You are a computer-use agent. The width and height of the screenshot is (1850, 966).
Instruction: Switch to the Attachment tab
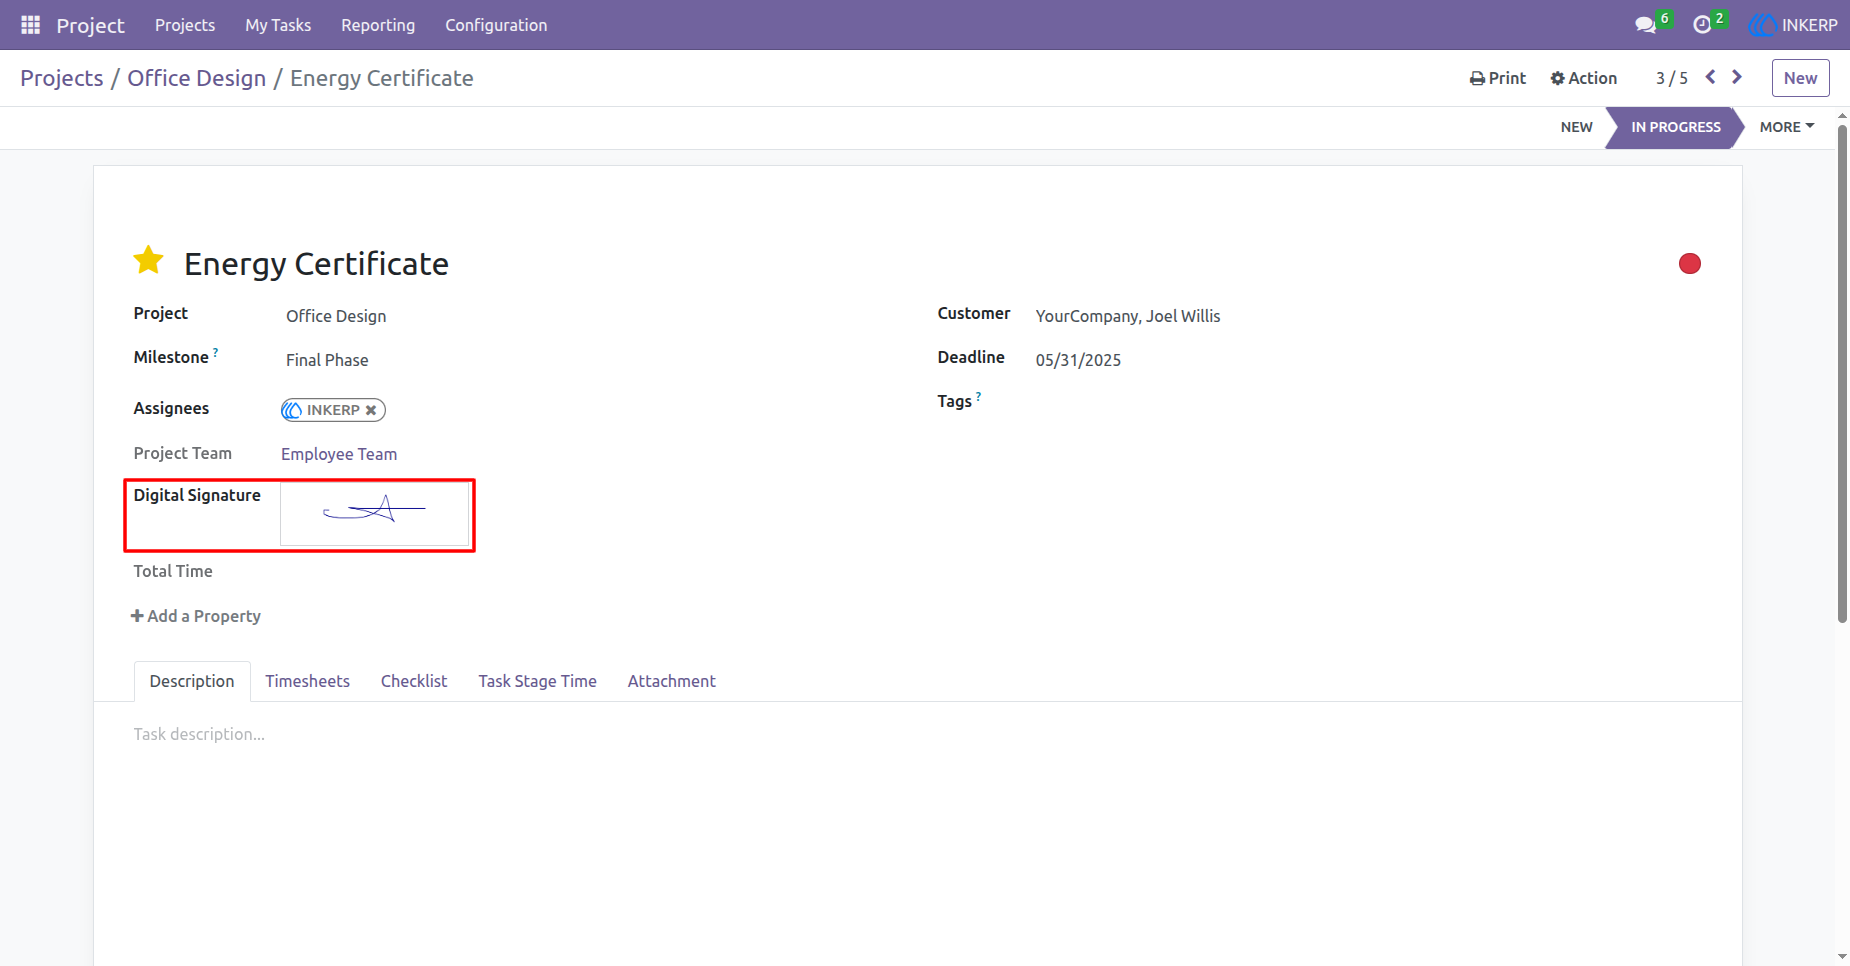click(671, 681)
